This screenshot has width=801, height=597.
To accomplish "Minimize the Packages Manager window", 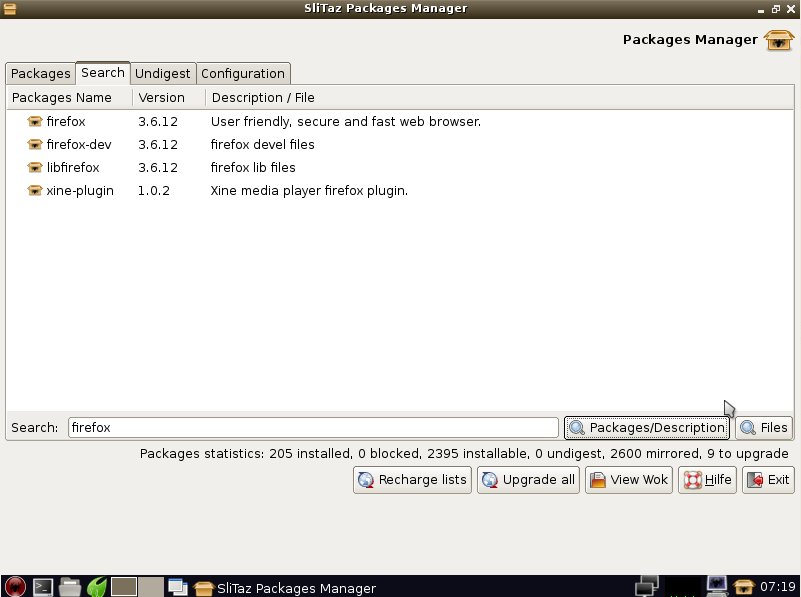I will point(761,9).
